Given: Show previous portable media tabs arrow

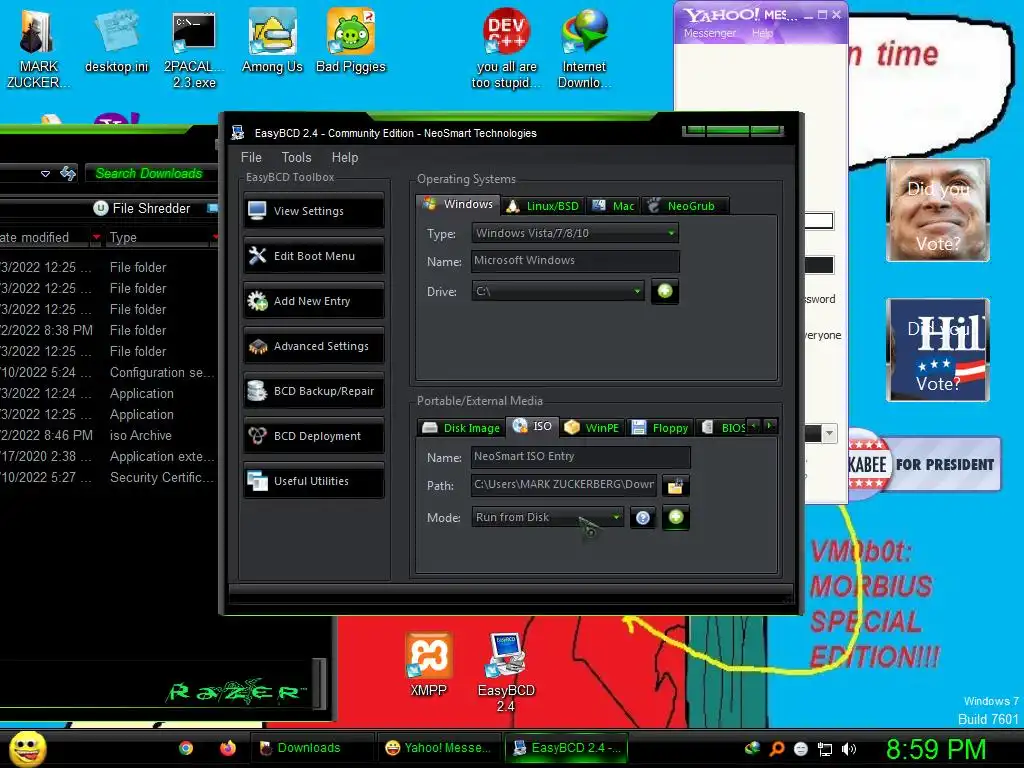Looking at the screenshot, I should [754, 426].
